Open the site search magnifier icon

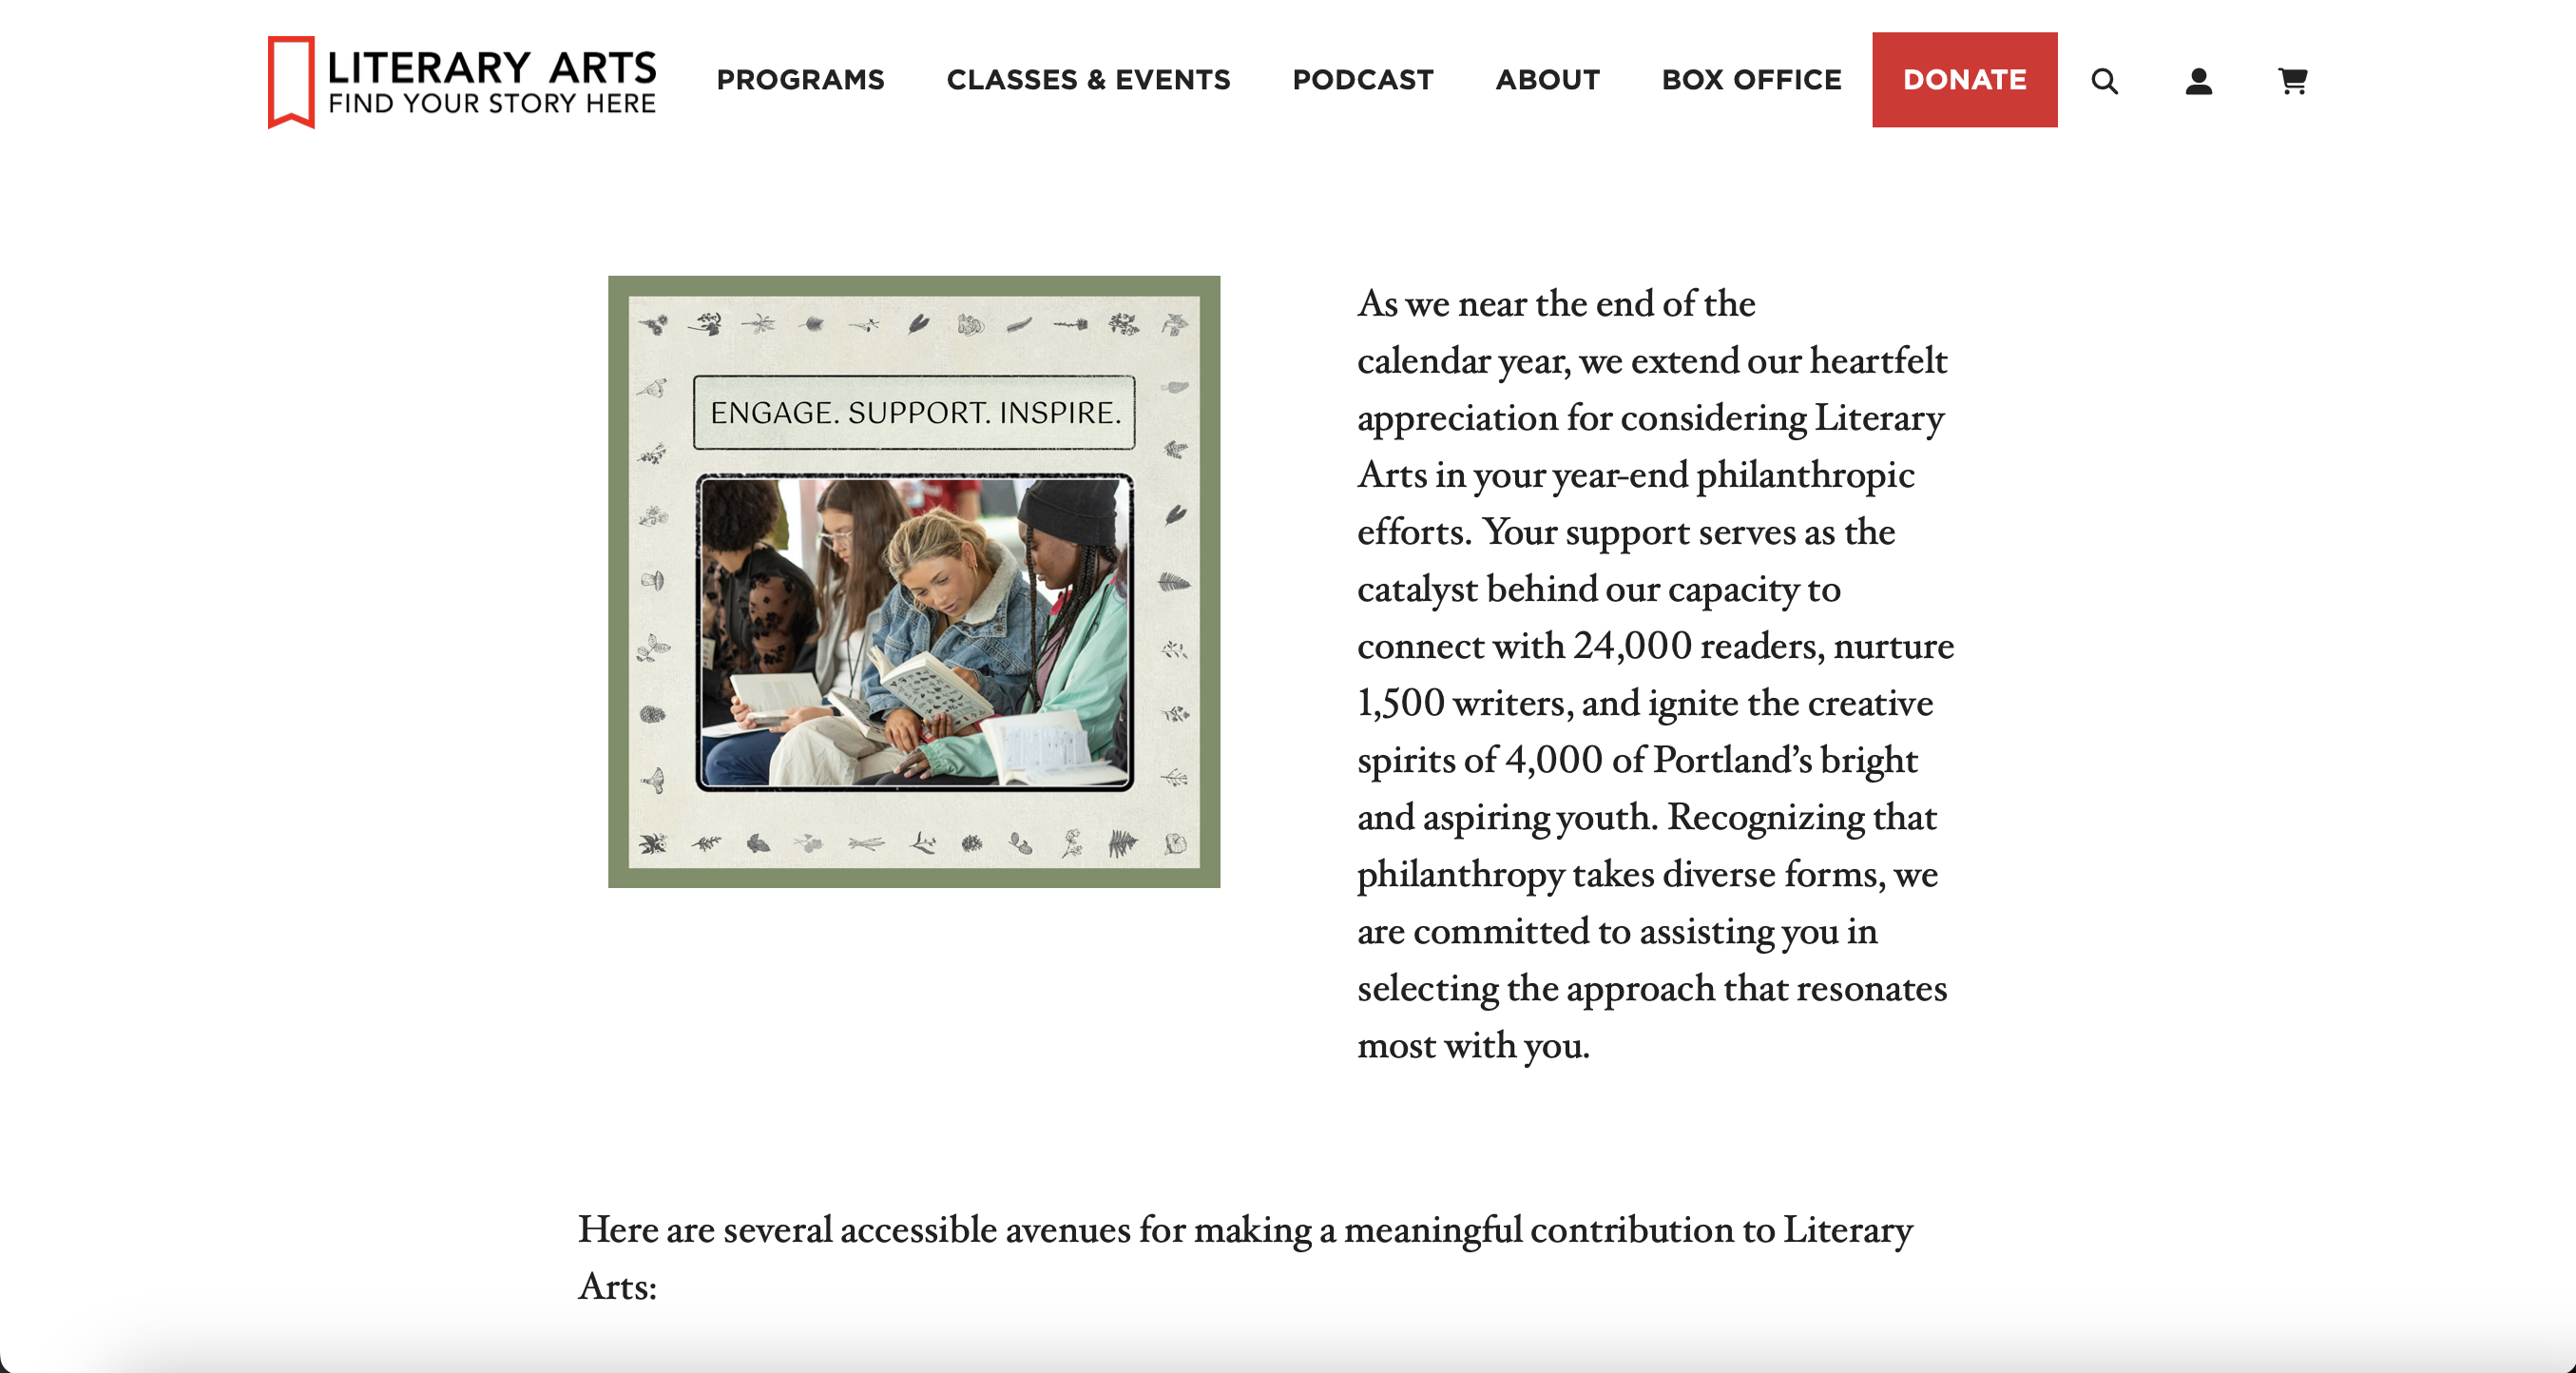[2104, 80]
